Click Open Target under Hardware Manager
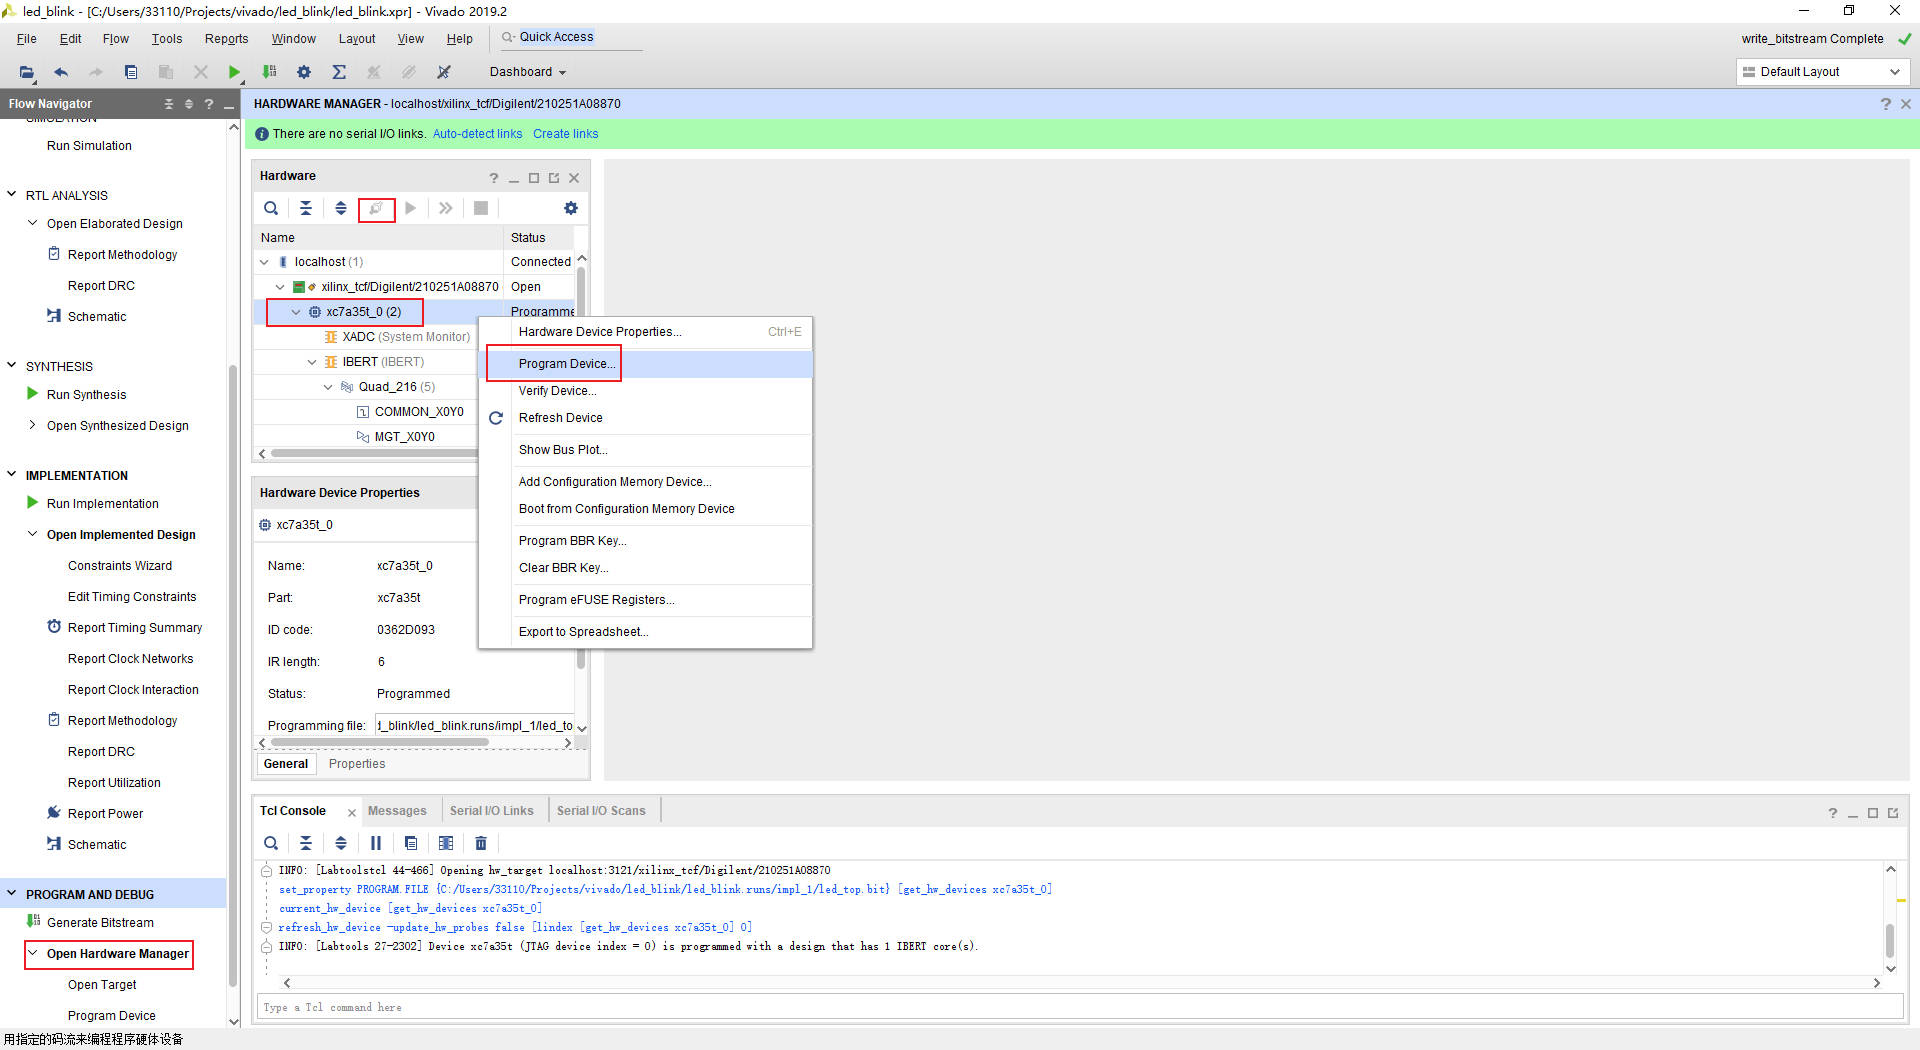 [102, 985]
